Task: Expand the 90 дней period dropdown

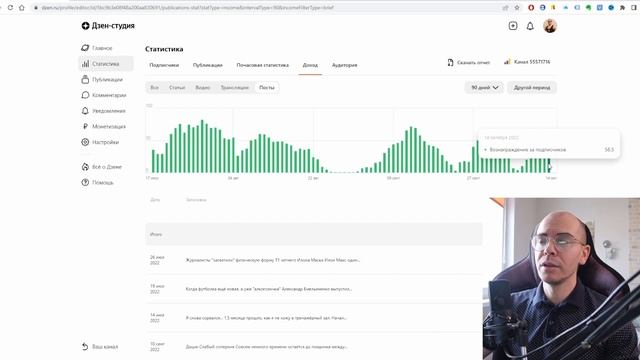Action: pyautogui.click(x=484, y=87)
